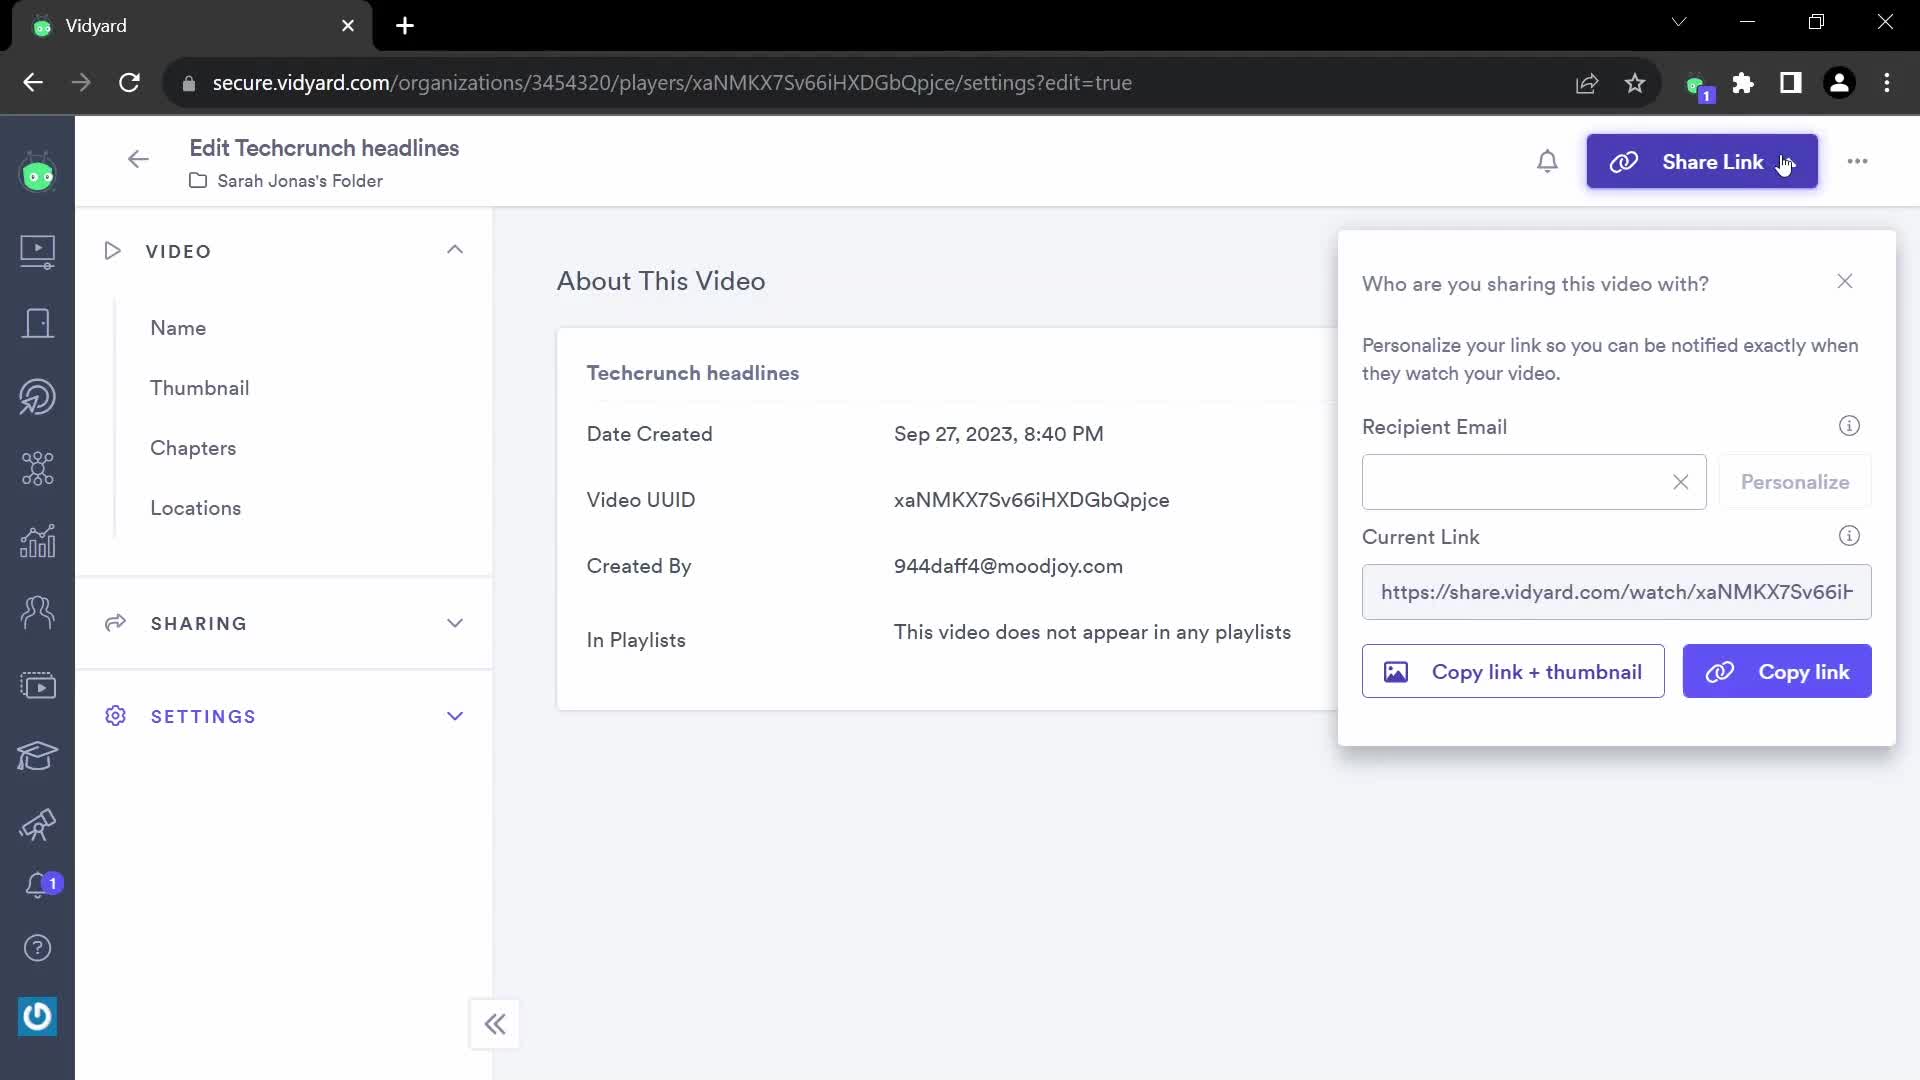Switch to the Vidyard browser tab
The width and height of the screenshot is (1920, 1080).
[x=190, y=26]
